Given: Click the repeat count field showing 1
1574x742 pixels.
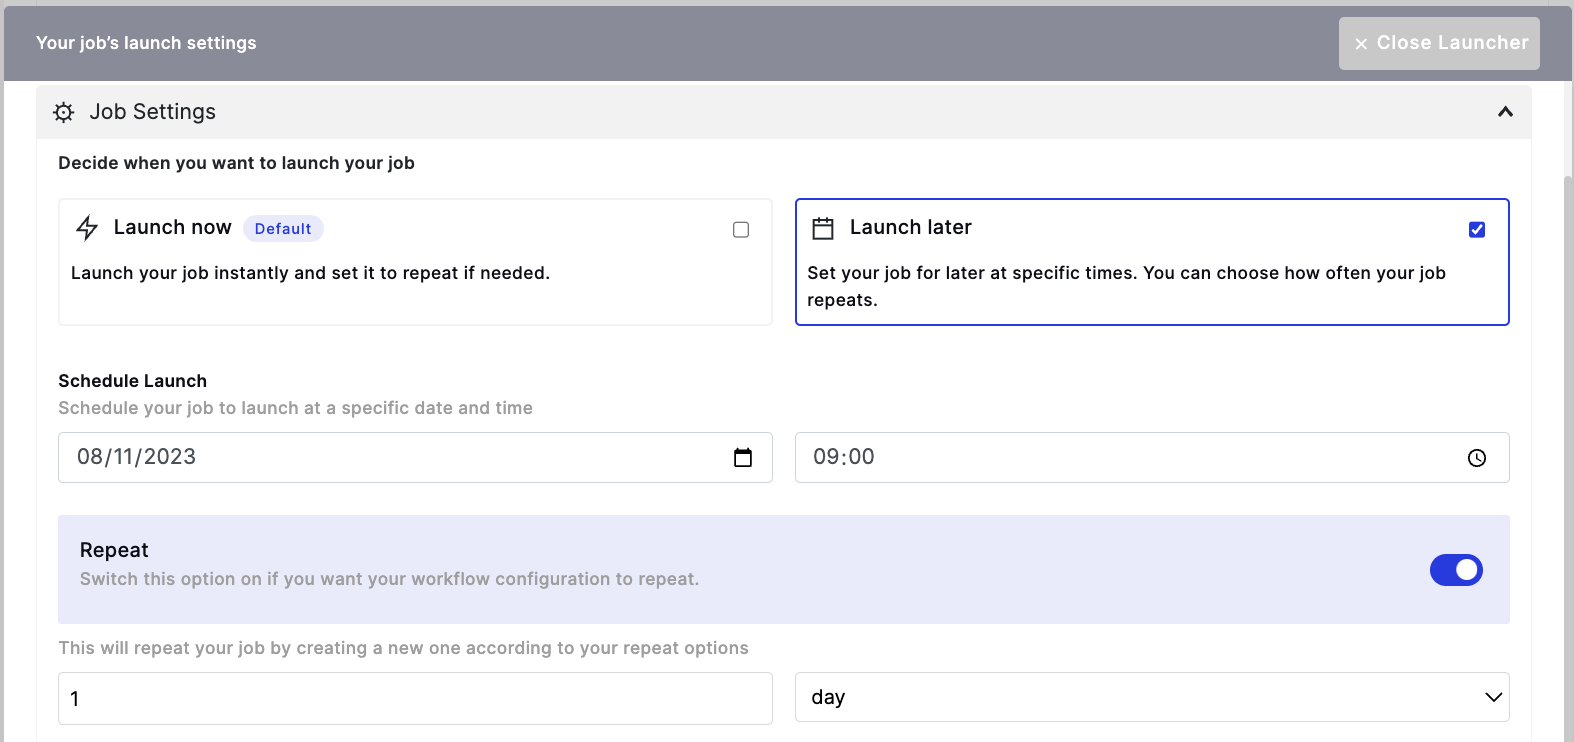Looking at the screenshot, I should tap(415, 698).
